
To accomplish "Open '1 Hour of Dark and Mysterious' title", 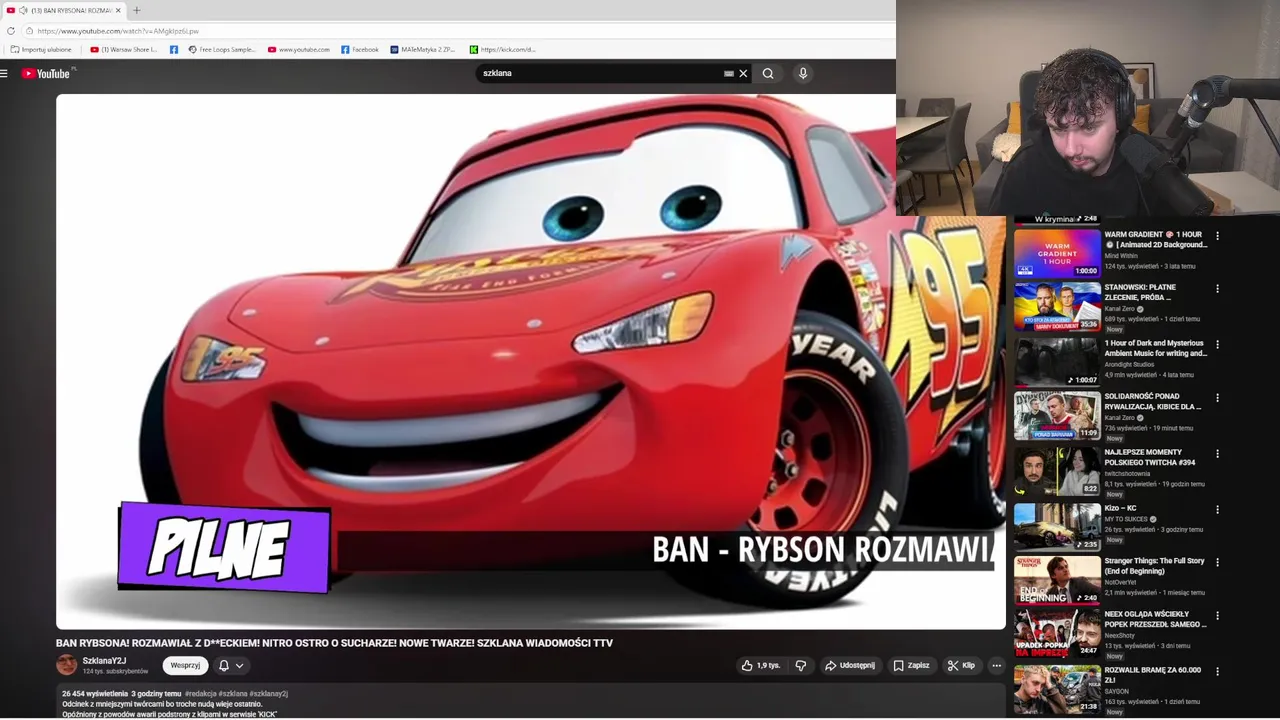I will (x=1156, y=348).
